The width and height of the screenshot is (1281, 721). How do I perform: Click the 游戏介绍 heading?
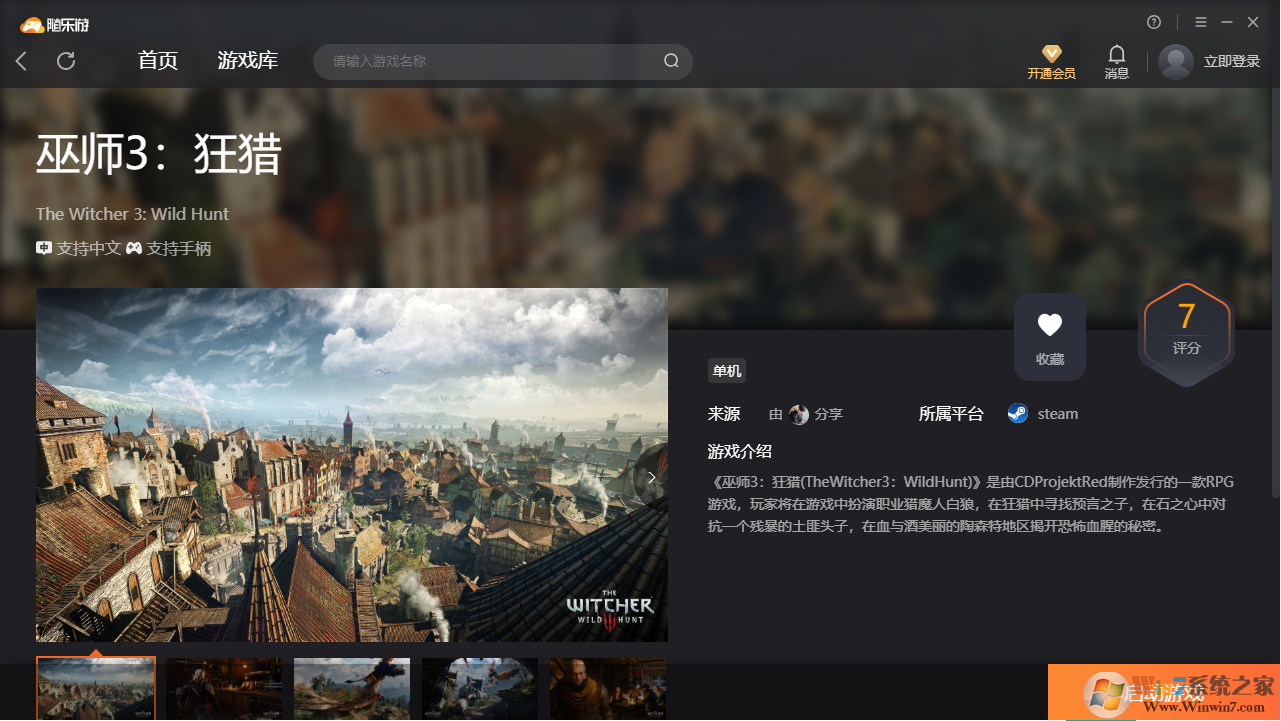click(740, 451)
